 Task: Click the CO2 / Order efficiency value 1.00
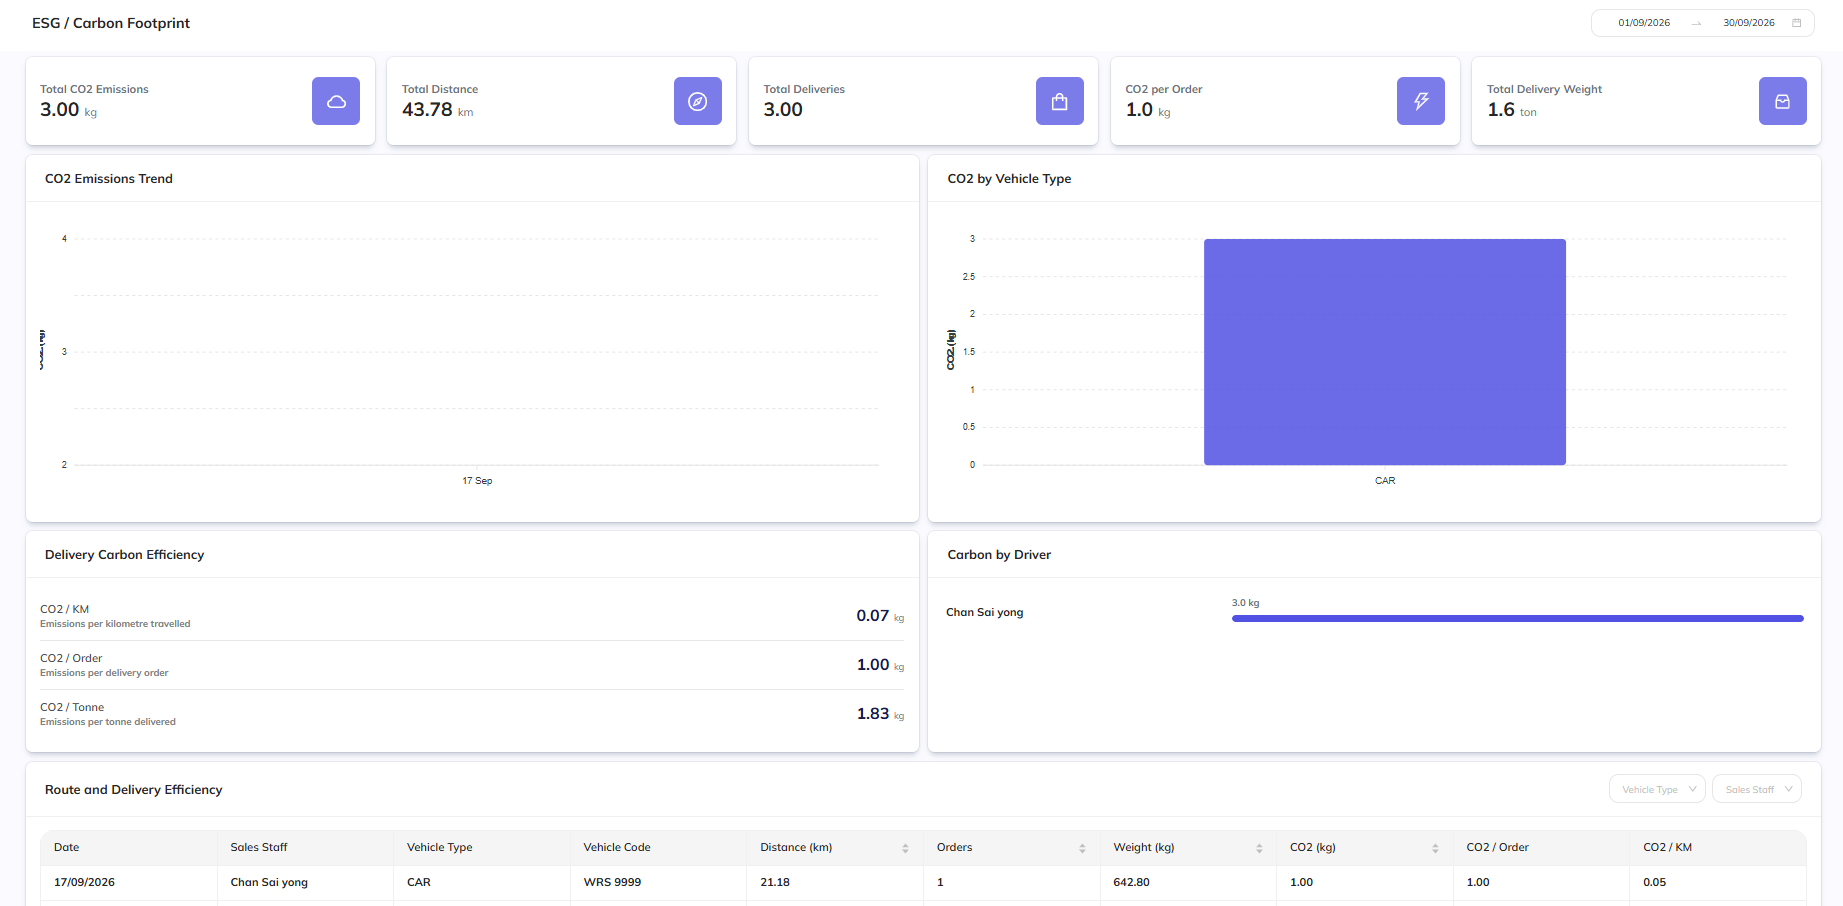(873, 665)
